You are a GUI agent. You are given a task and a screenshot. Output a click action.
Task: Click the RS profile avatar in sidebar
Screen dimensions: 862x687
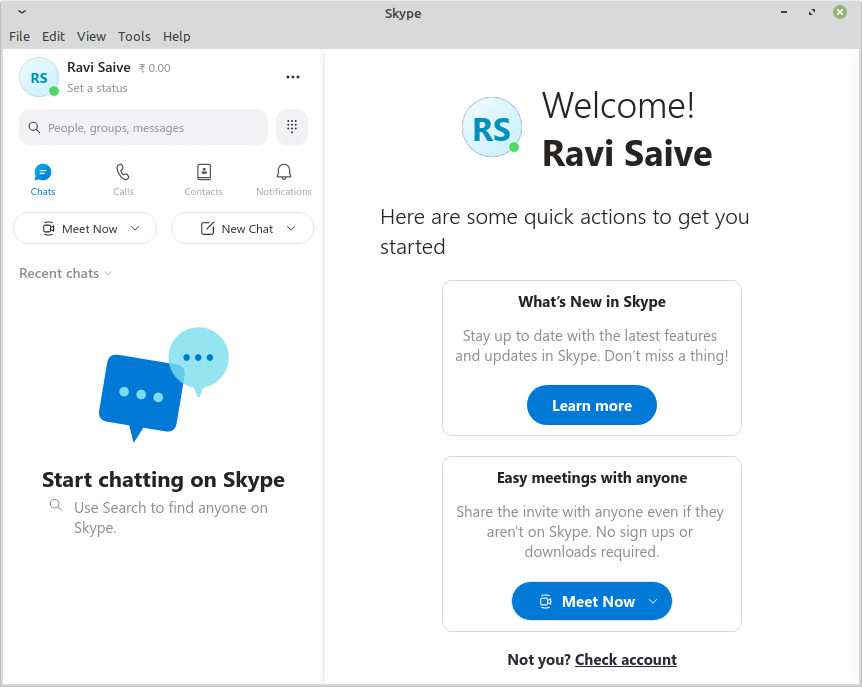pos(39,77)
